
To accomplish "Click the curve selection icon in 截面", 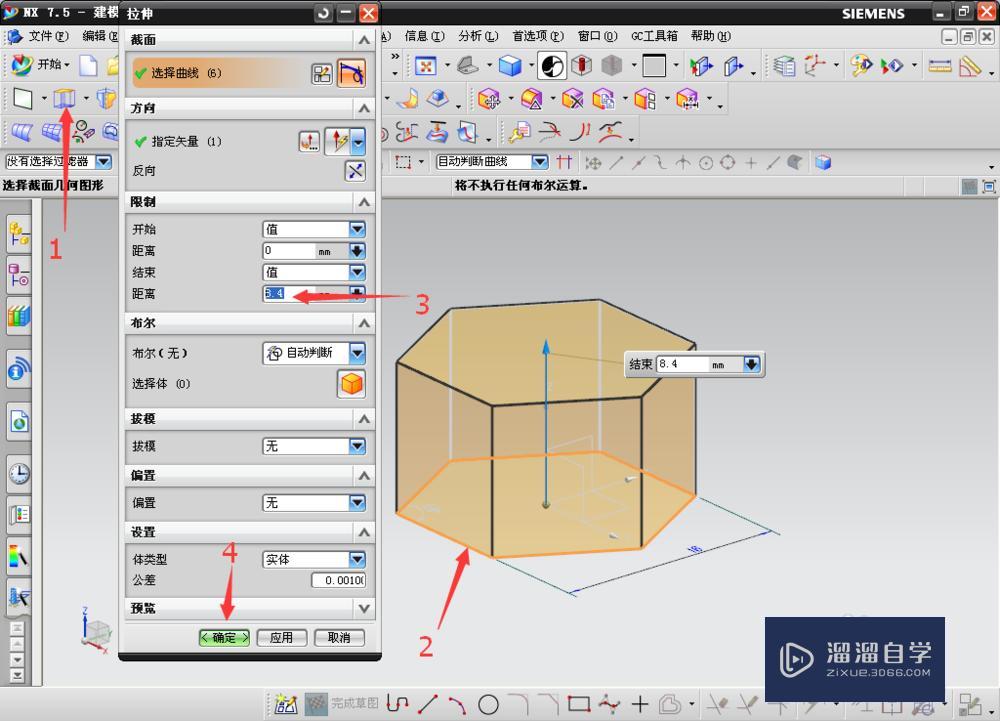I will 351,73.
